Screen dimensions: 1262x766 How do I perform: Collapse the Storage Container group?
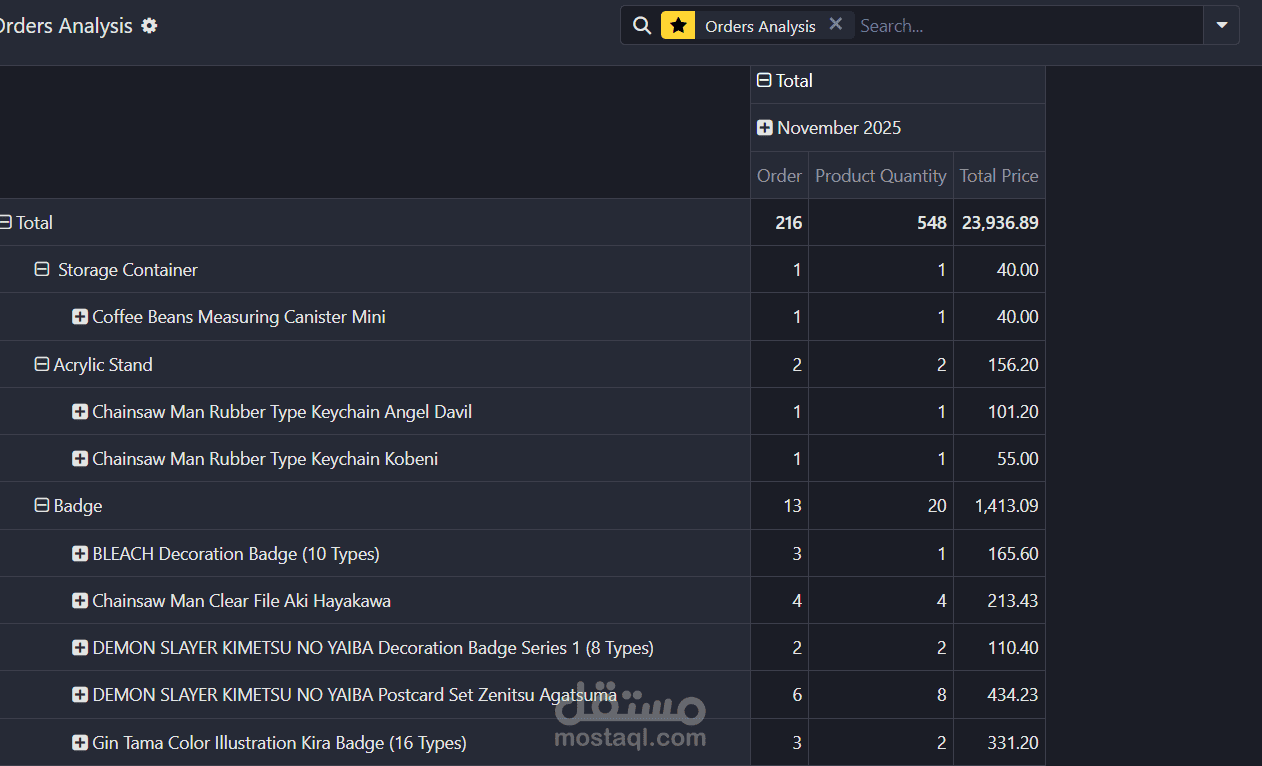(x=42, y=270)
